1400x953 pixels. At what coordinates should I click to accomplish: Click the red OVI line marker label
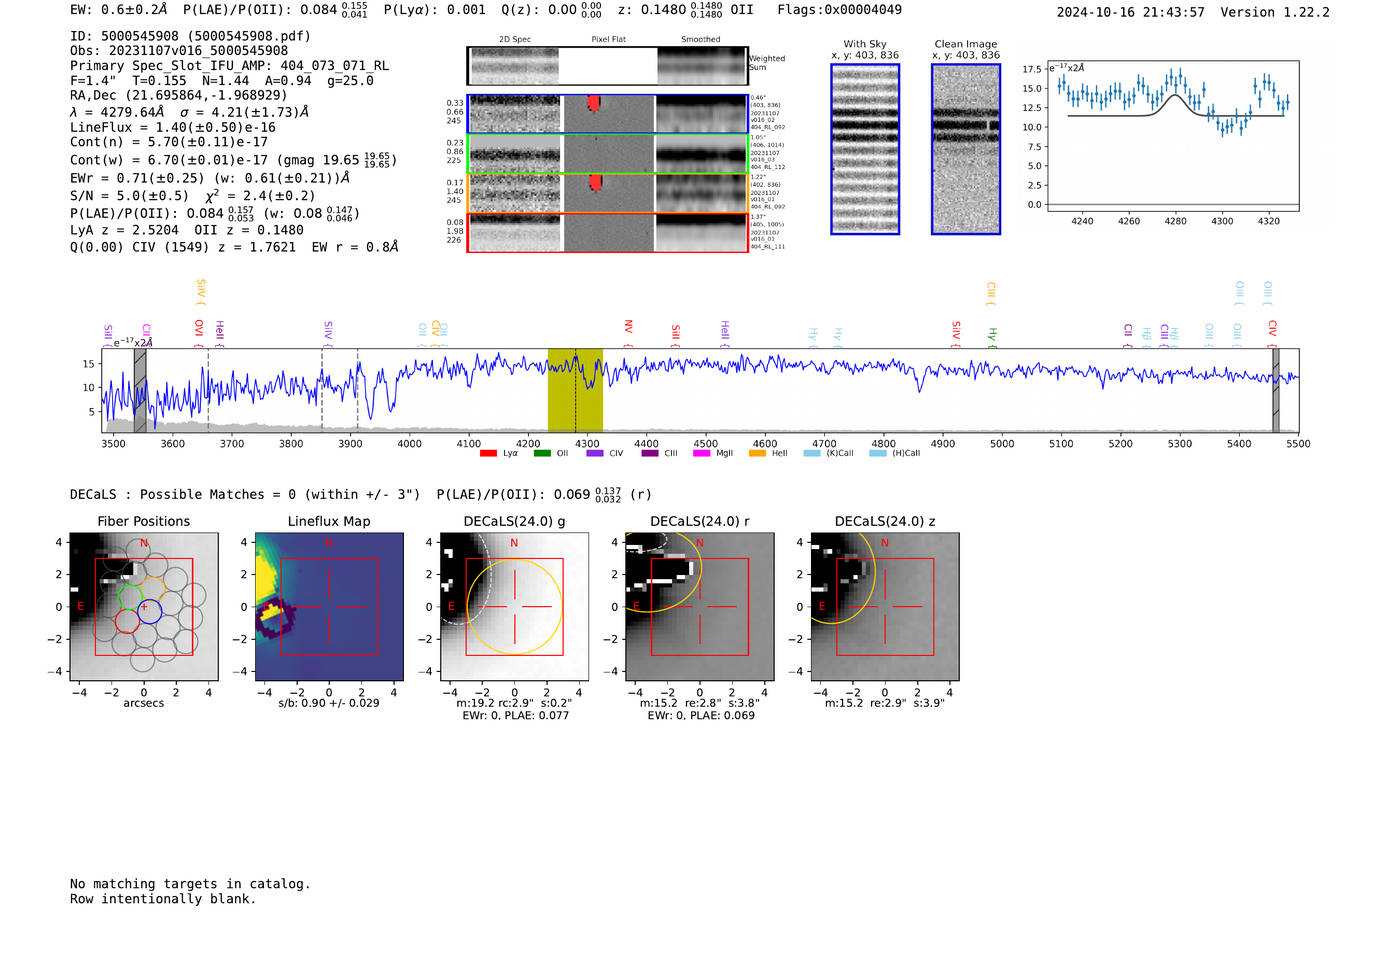click(x=198, y=331)
